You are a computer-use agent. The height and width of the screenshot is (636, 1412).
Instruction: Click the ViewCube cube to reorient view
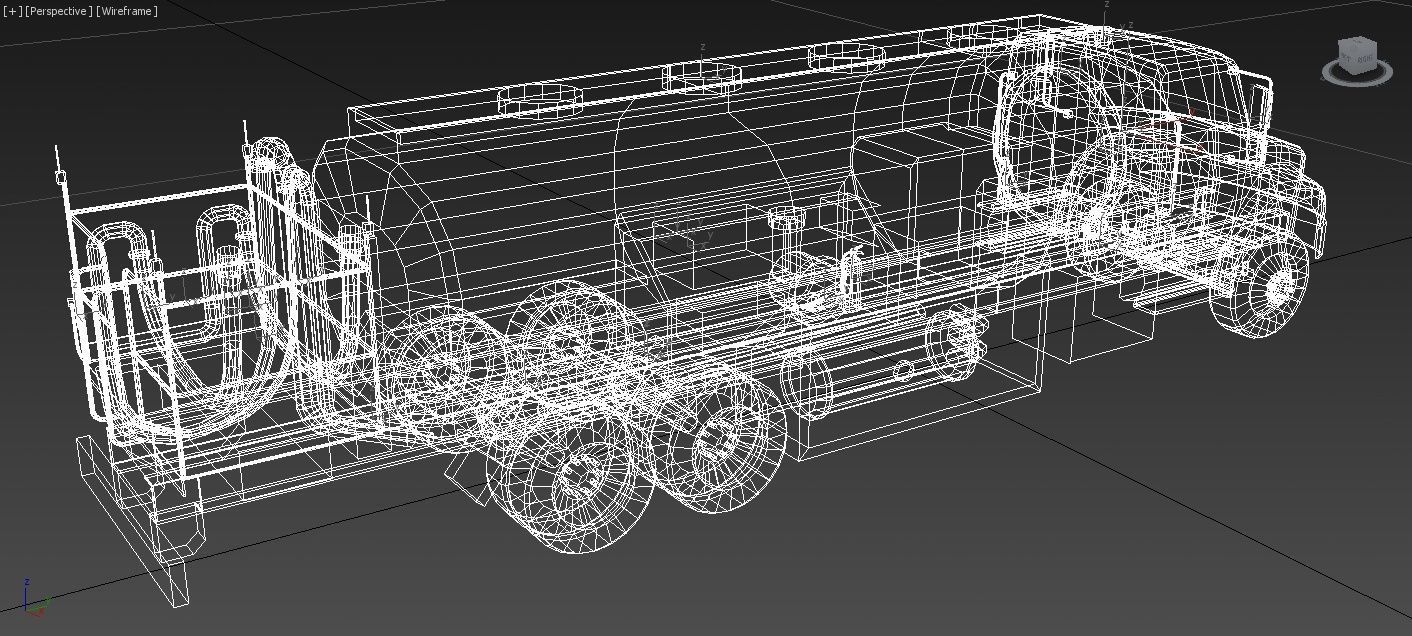1358,55
